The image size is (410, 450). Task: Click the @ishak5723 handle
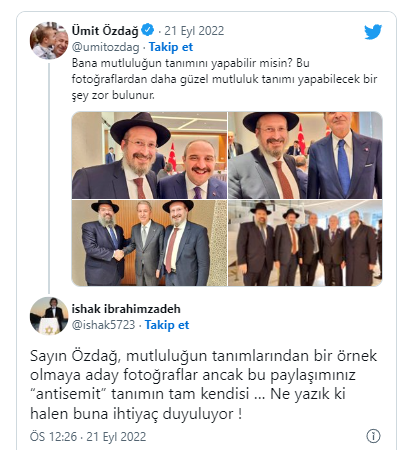[103, 325]
